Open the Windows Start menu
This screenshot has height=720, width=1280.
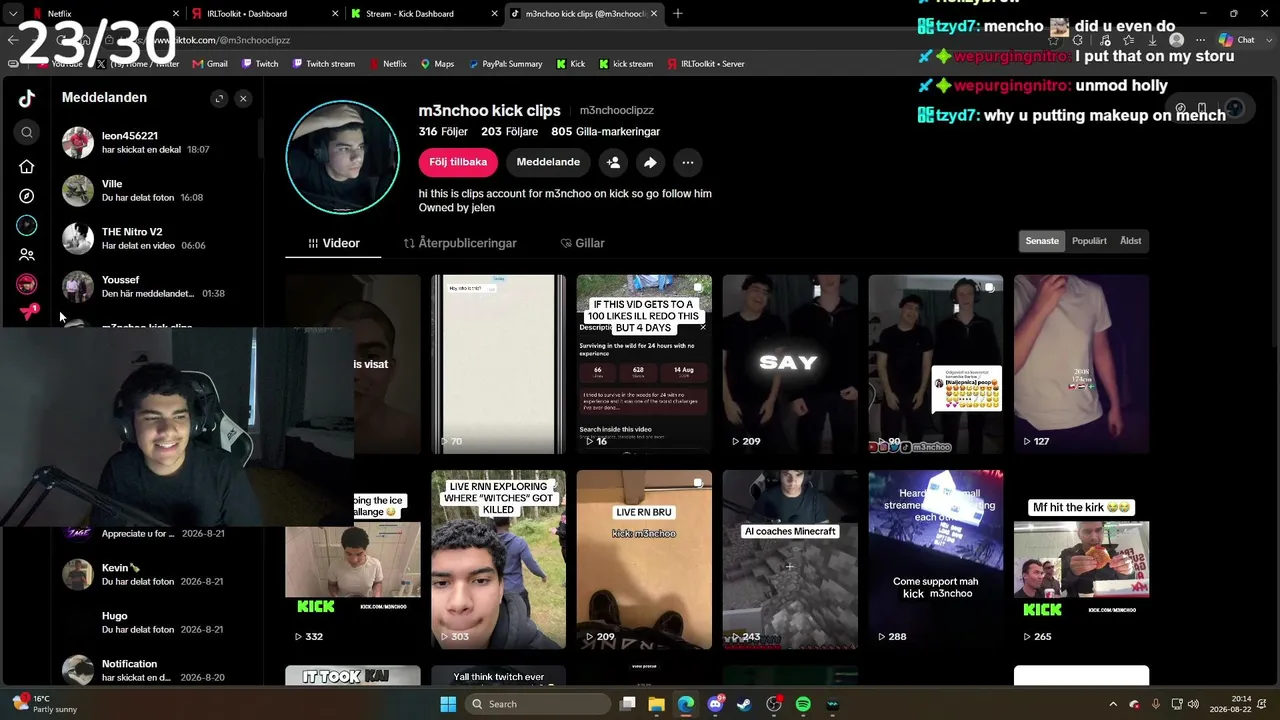tap(448, 704)
